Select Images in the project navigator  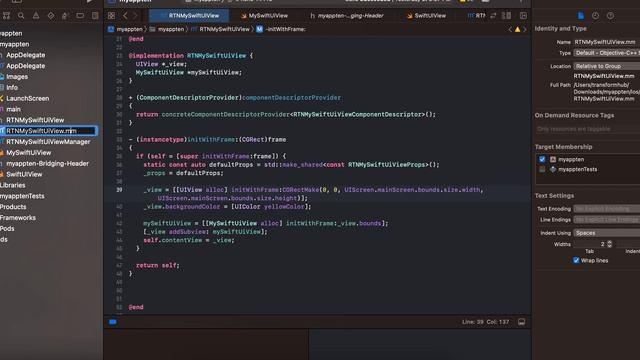(17, 77)
